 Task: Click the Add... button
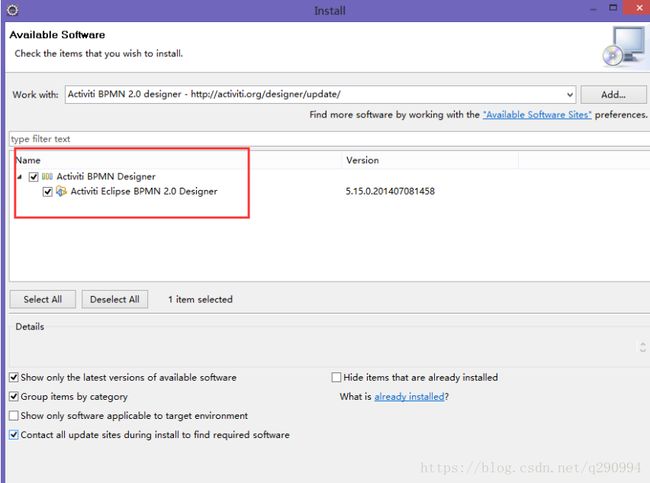tap(614, 95)
